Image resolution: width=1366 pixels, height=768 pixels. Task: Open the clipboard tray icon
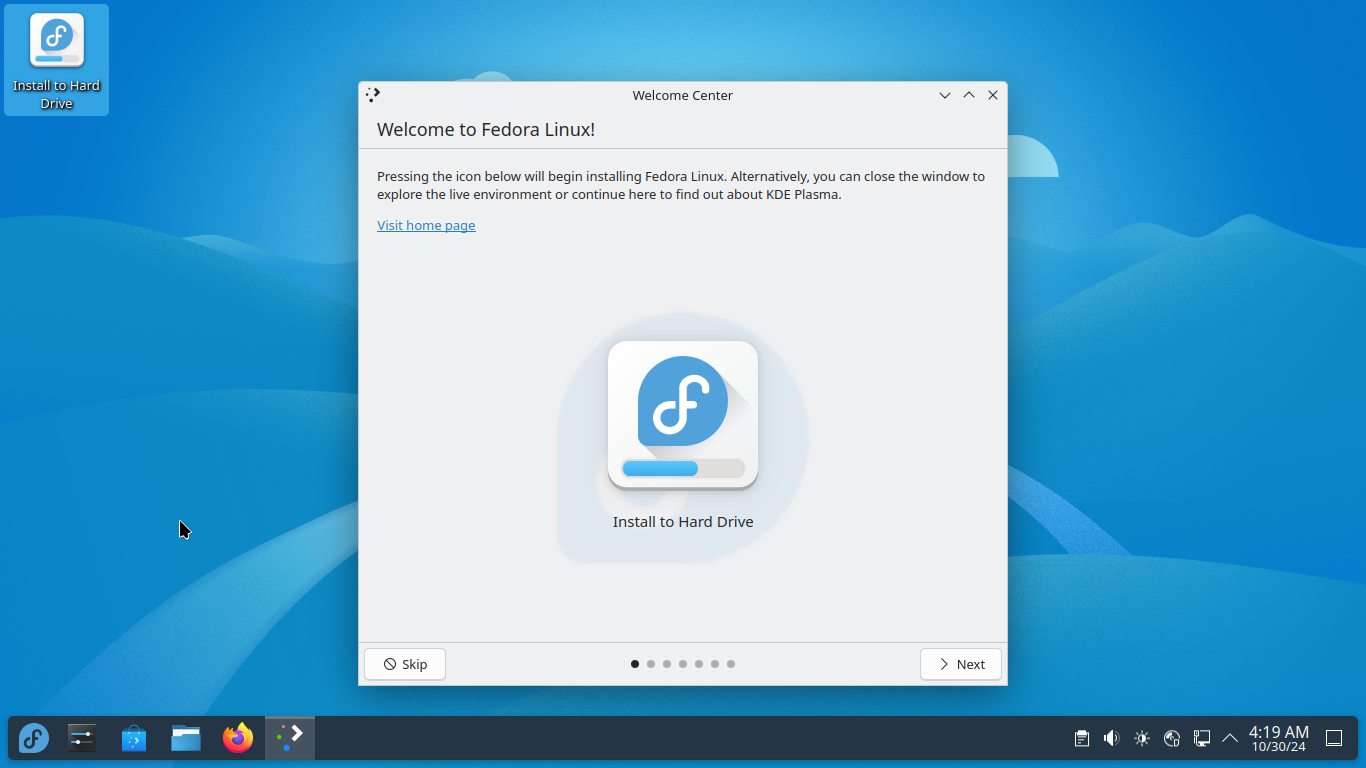click(1082, 739)
